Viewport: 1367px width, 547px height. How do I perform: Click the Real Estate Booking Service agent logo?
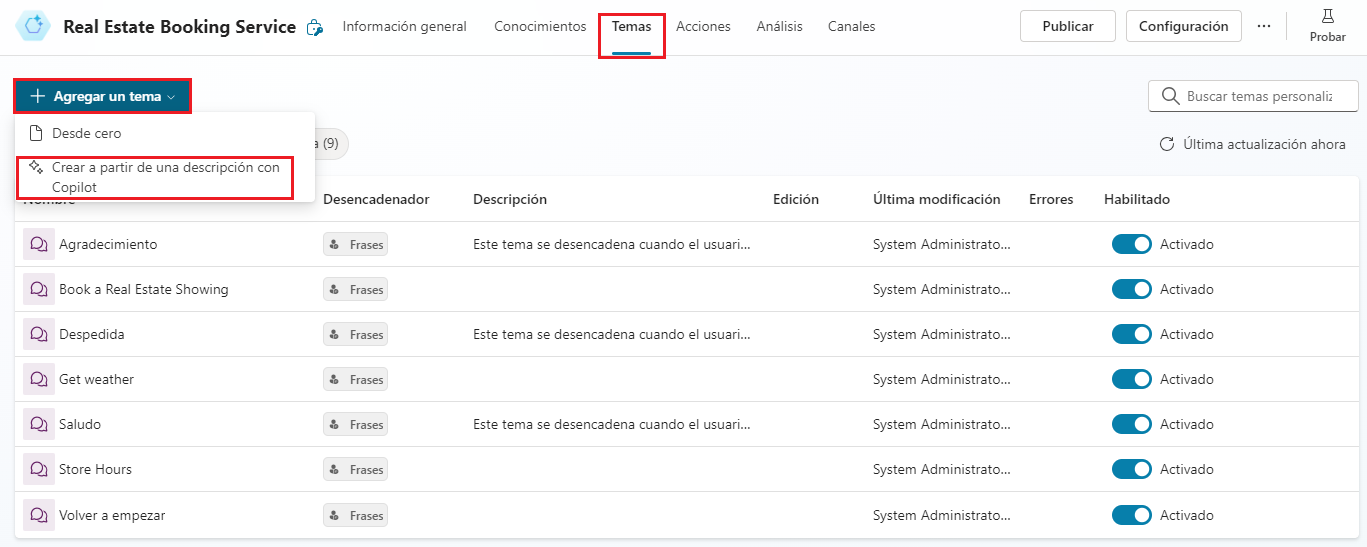(x=34, y=27)
